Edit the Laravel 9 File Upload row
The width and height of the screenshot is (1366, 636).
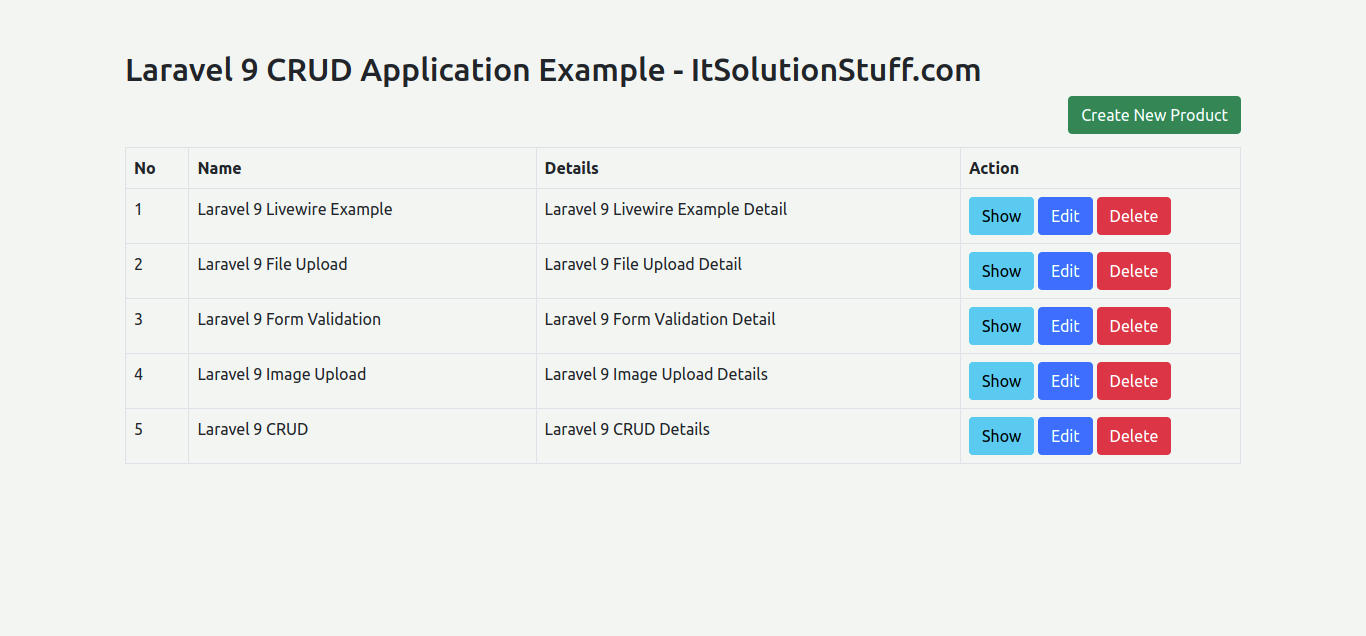tap(1065, 271)
